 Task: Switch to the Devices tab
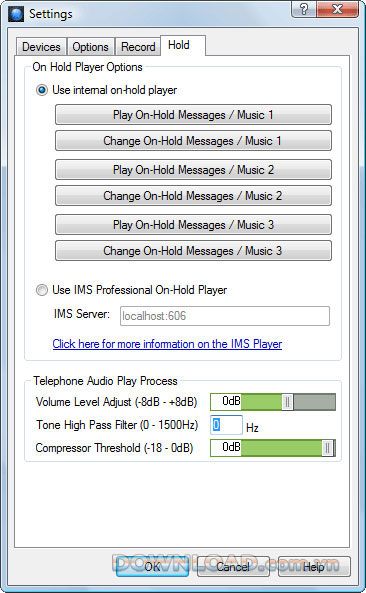pyautogui.click(x=41, y=47)
